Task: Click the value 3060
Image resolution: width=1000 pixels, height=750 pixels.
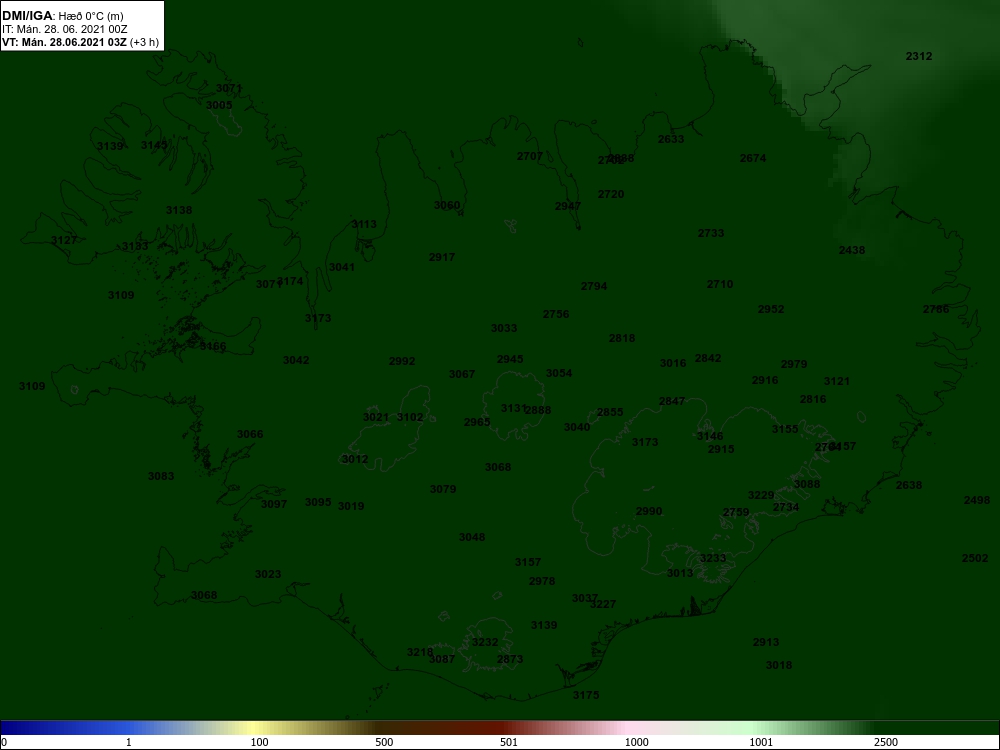Action: pyautogui.click(x=447, y=205)
